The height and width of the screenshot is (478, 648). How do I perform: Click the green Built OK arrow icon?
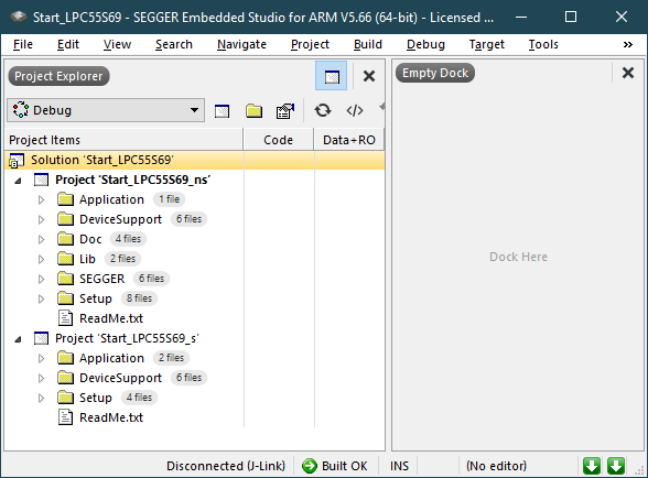(x=309, y=466)
